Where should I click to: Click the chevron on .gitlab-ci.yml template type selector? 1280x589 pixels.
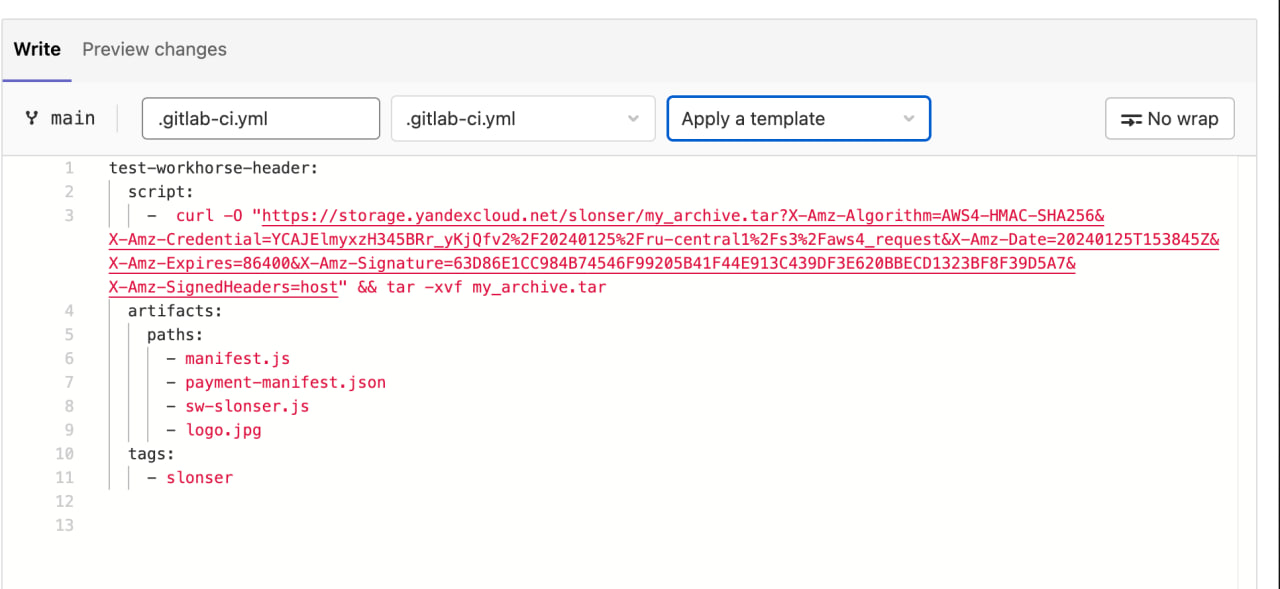[632, 118]
